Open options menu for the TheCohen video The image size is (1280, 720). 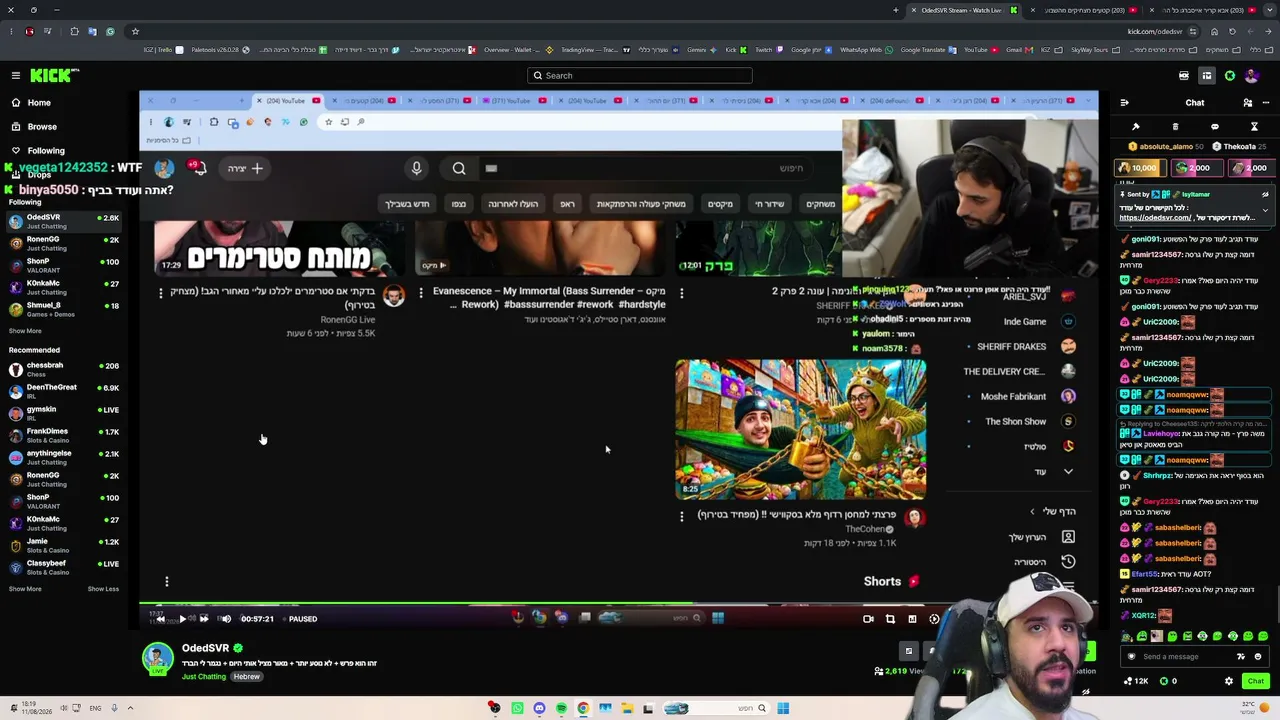[682, 516]
